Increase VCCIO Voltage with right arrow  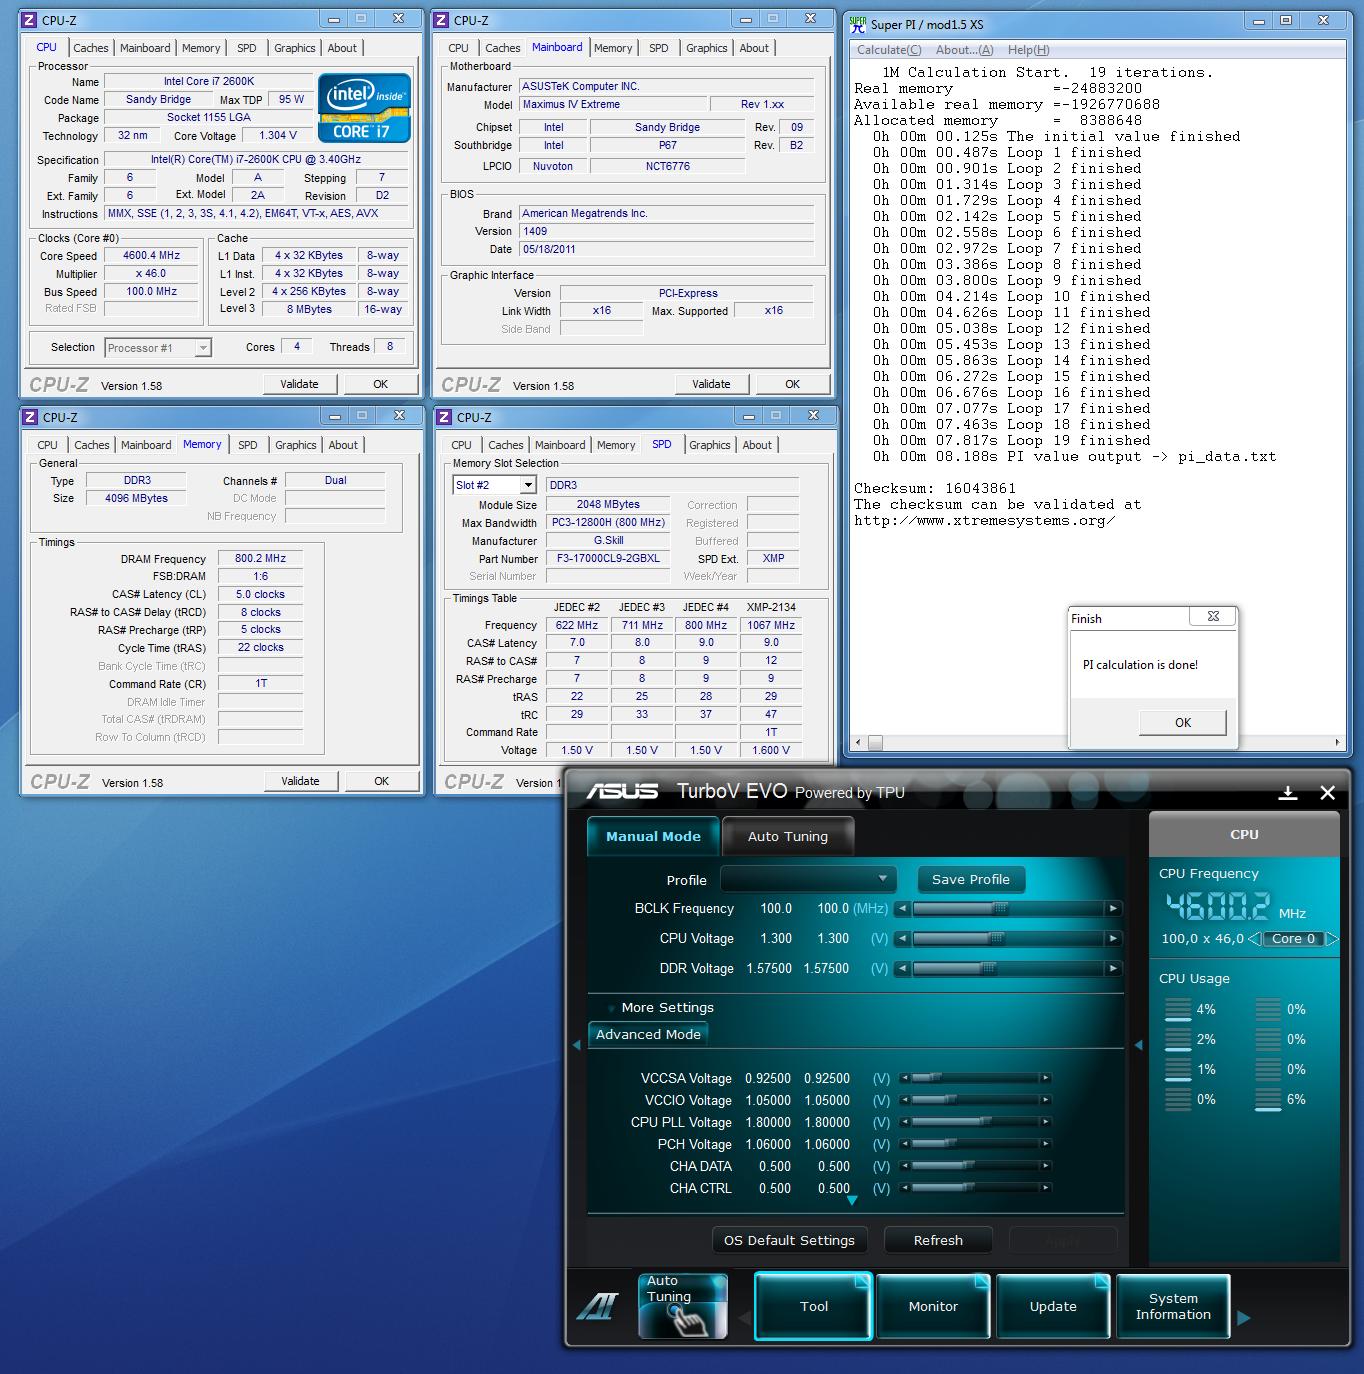pos(1045,1100)
